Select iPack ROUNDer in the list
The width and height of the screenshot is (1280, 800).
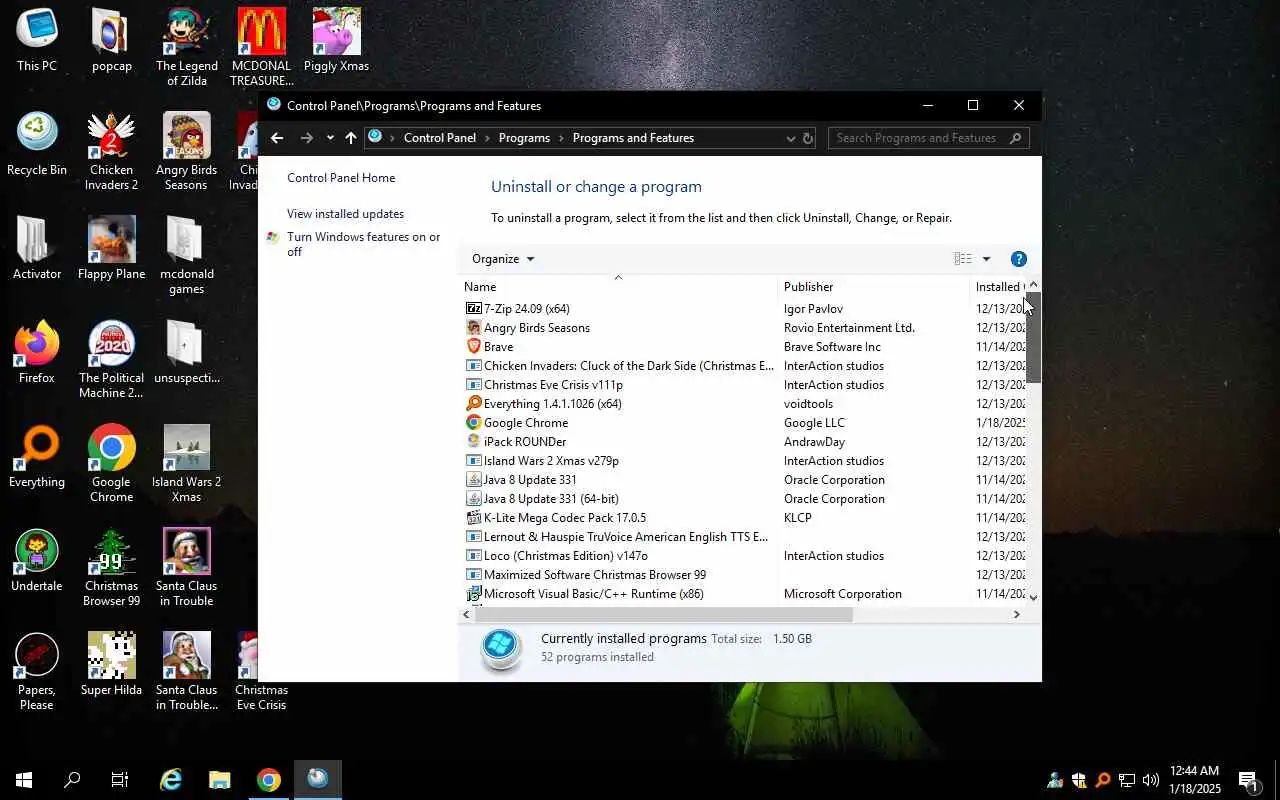(x=743, y=442)
